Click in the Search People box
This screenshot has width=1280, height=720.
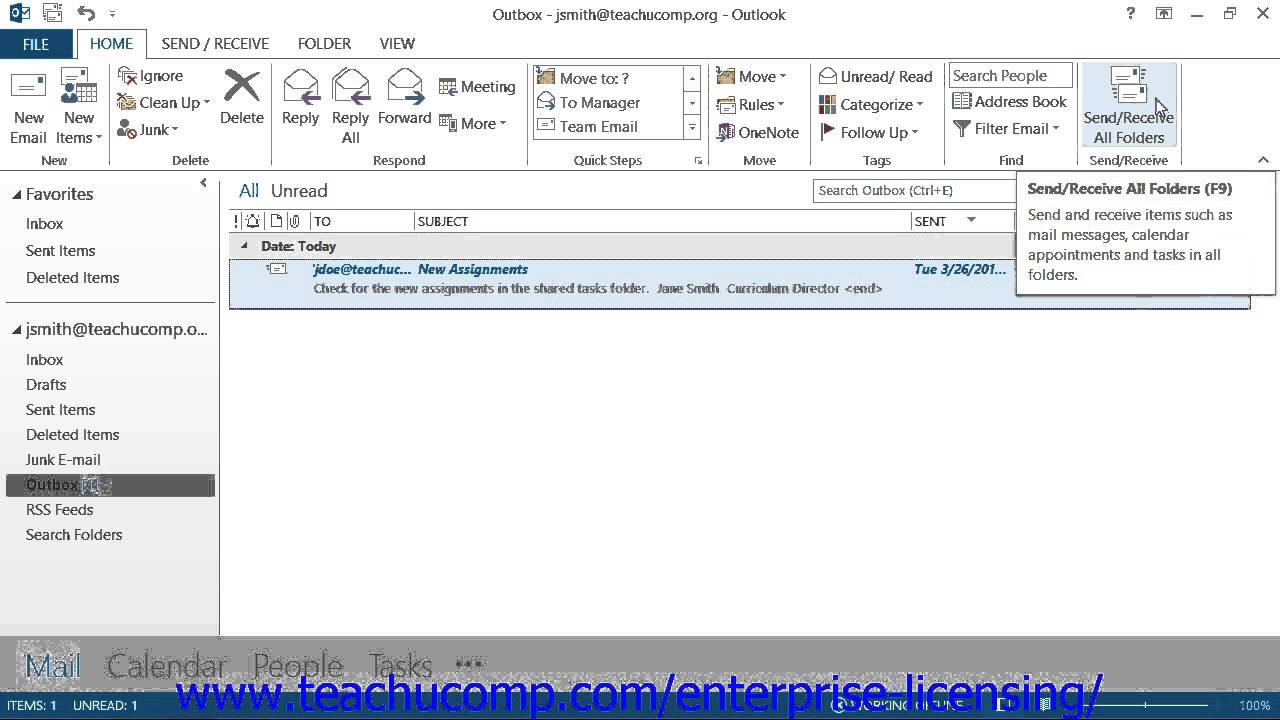1010,76
